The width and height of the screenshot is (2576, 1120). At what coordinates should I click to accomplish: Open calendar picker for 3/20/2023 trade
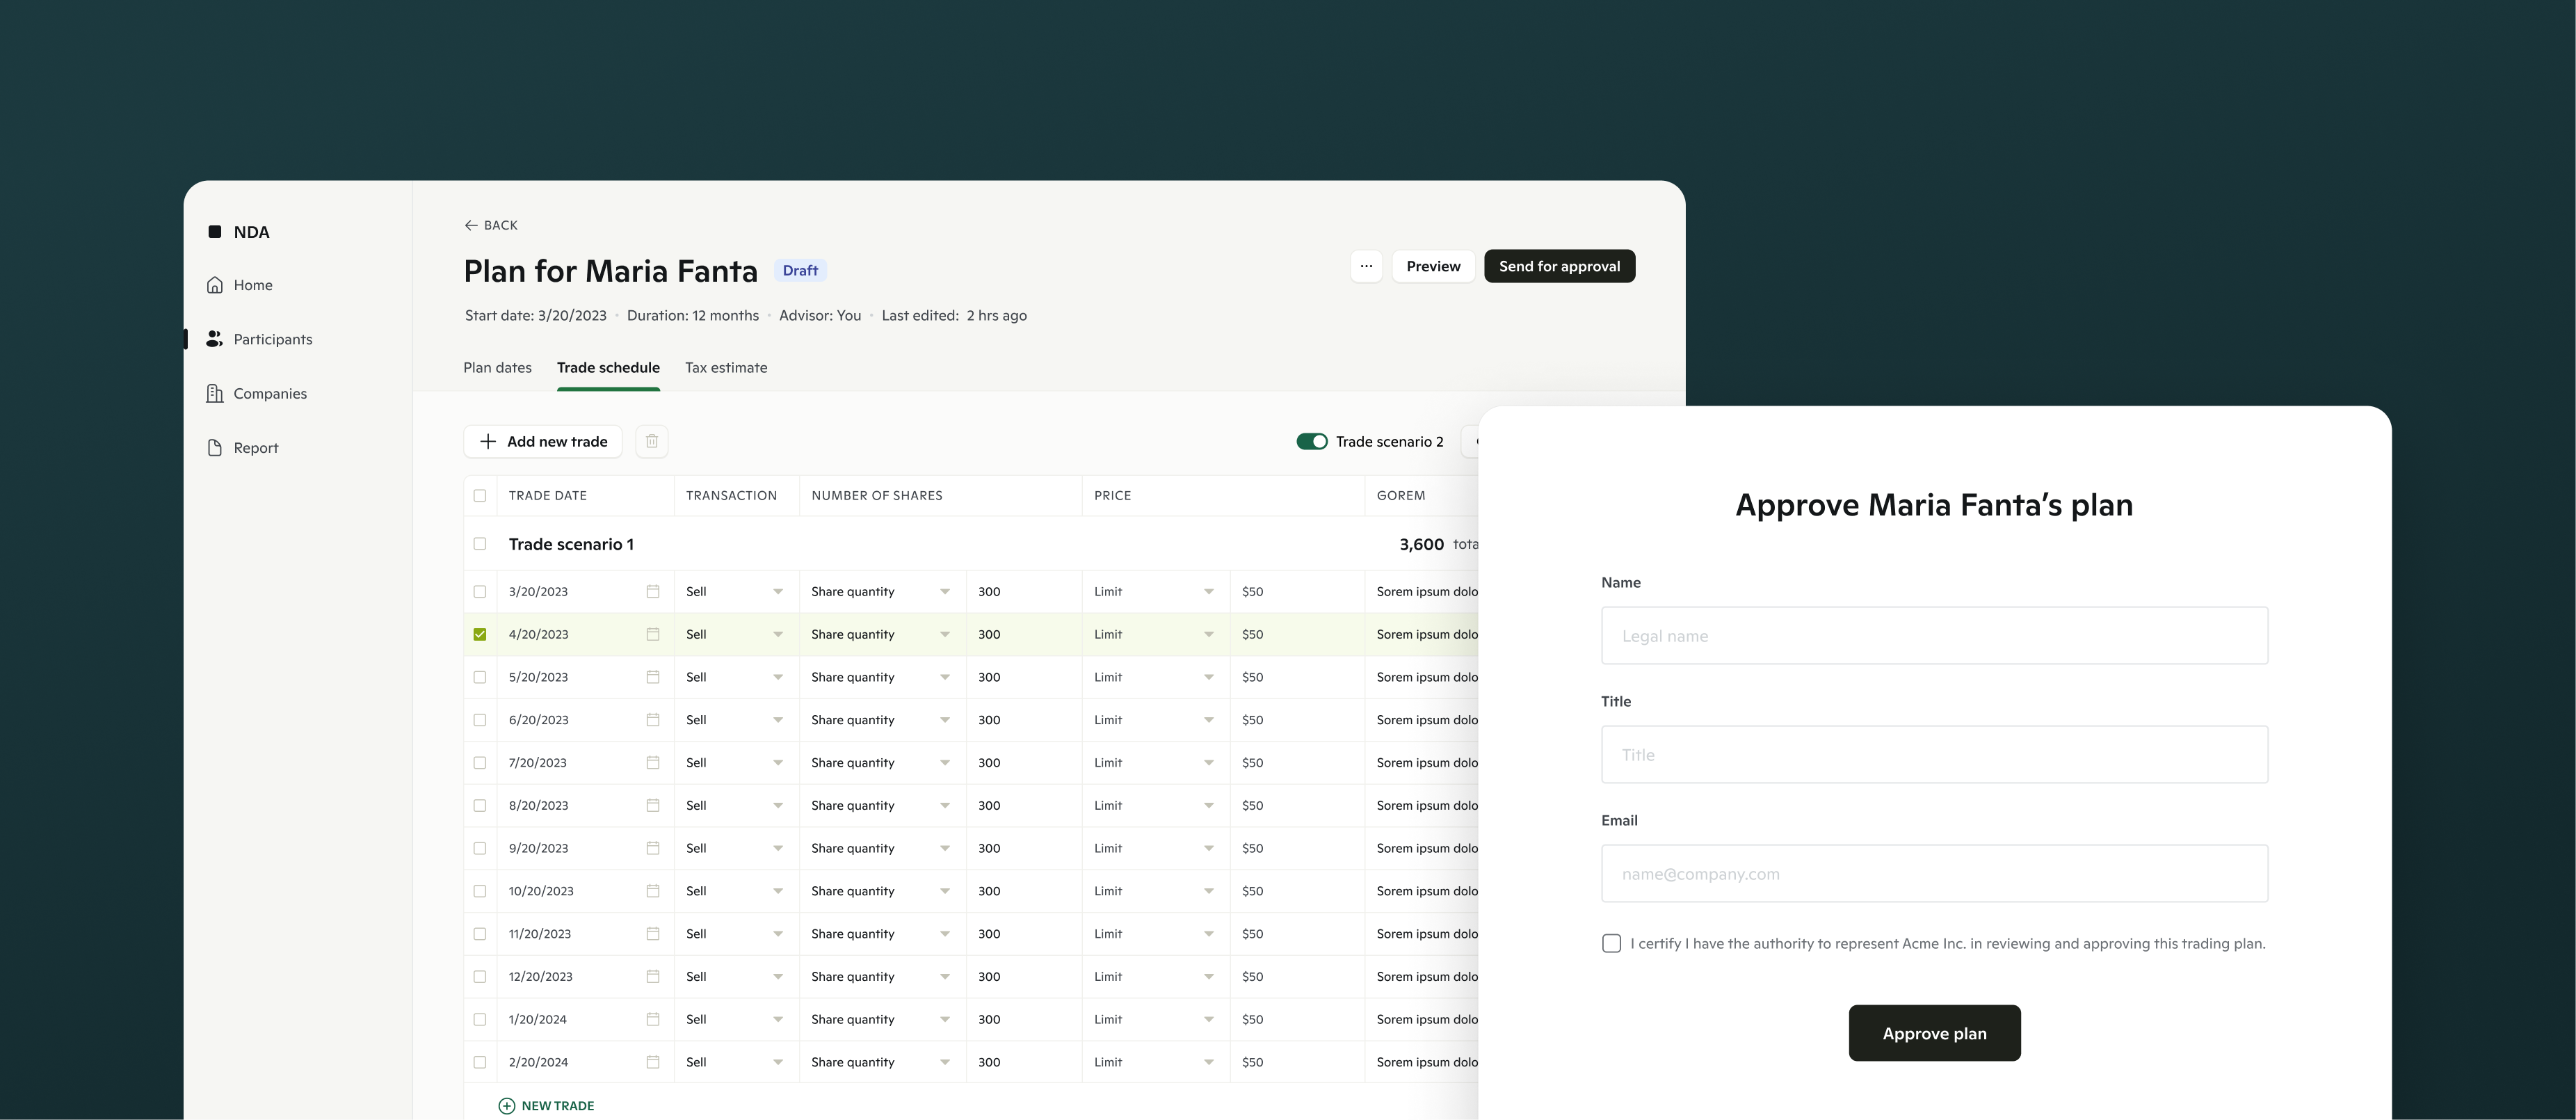pos(652,591)
